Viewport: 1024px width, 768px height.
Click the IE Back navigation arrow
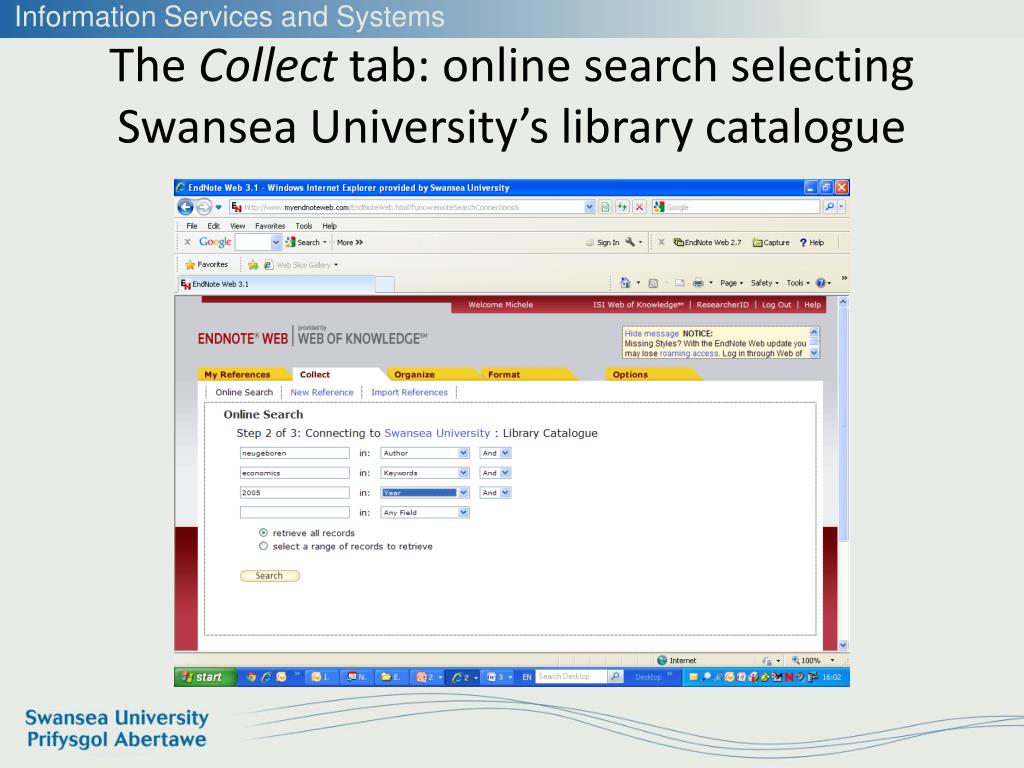[186, 207]
